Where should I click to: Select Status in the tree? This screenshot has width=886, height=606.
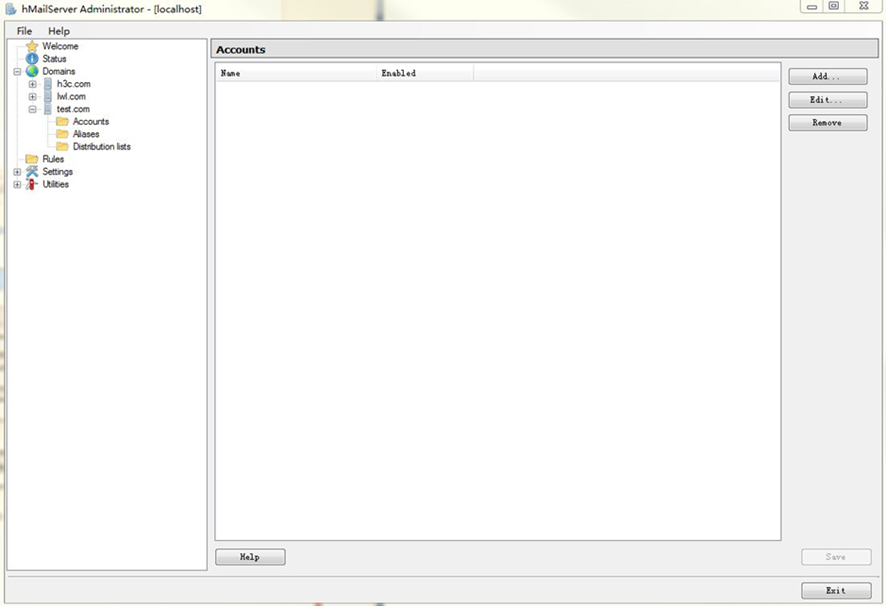pos(54,59)
